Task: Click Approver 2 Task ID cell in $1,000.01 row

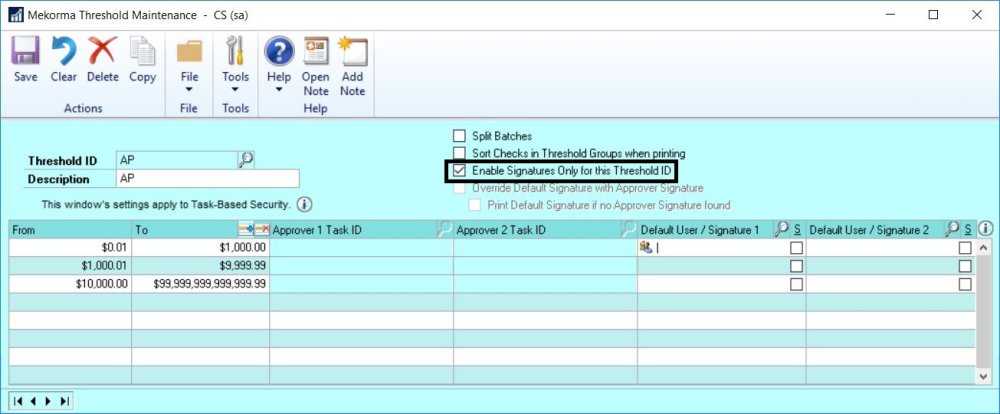Action: coord(545,266)
